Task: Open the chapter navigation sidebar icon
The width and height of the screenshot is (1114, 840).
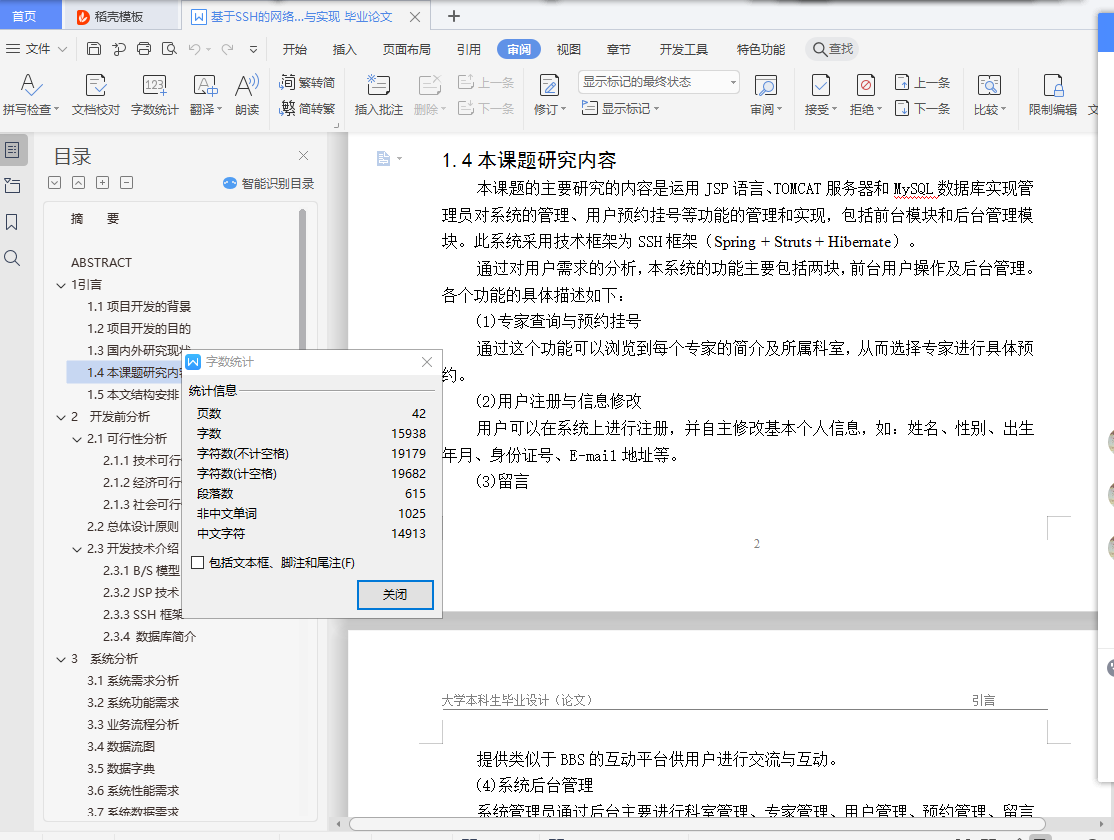Action: pyautogui.click(x=12, y=186)
